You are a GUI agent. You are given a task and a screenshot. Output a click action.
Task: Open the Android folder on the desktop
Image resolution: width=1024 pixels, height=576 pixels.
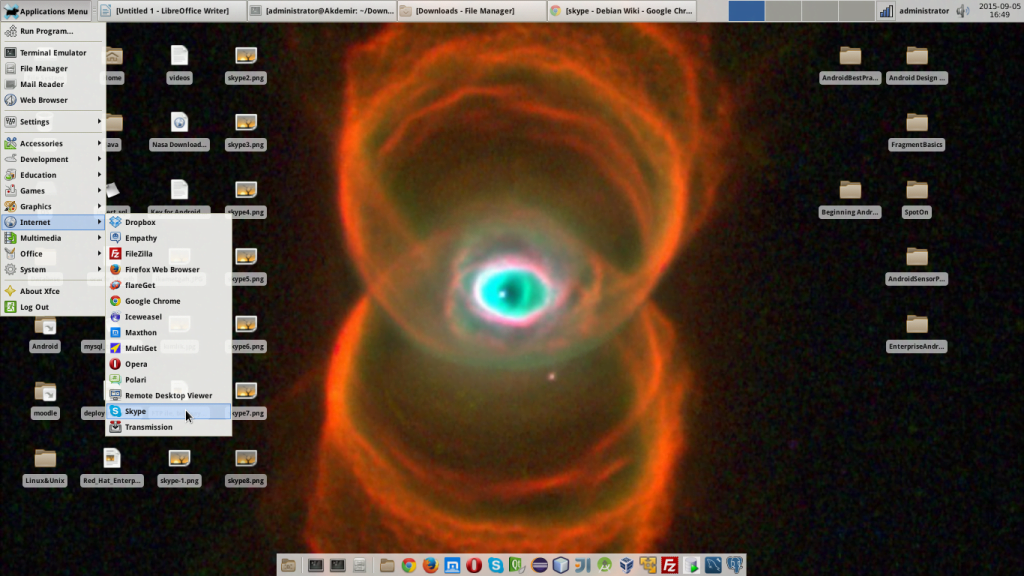44,333
